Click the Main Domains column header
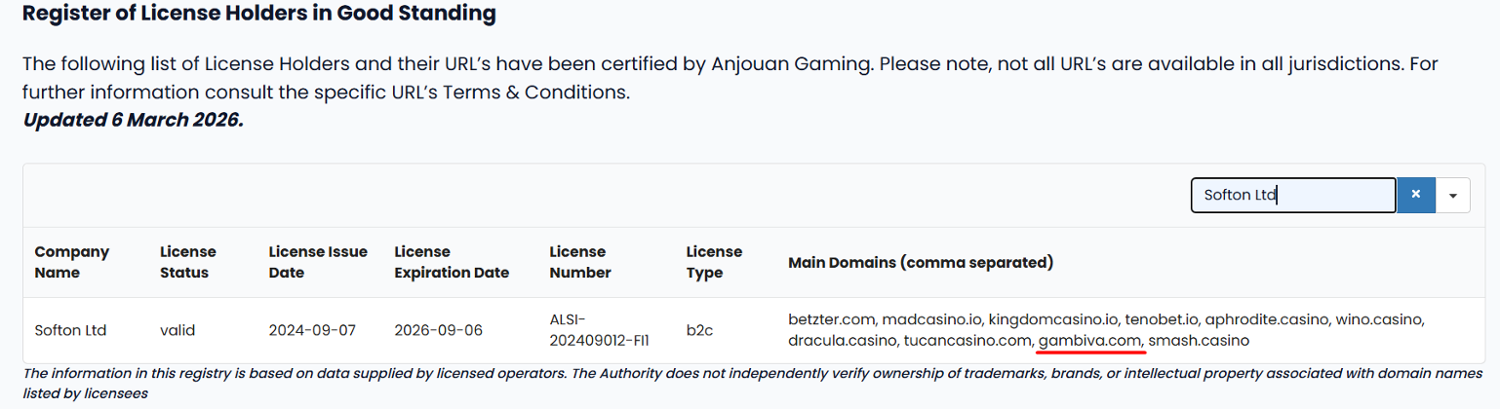The image size is (1500, 409). (920, 263)
